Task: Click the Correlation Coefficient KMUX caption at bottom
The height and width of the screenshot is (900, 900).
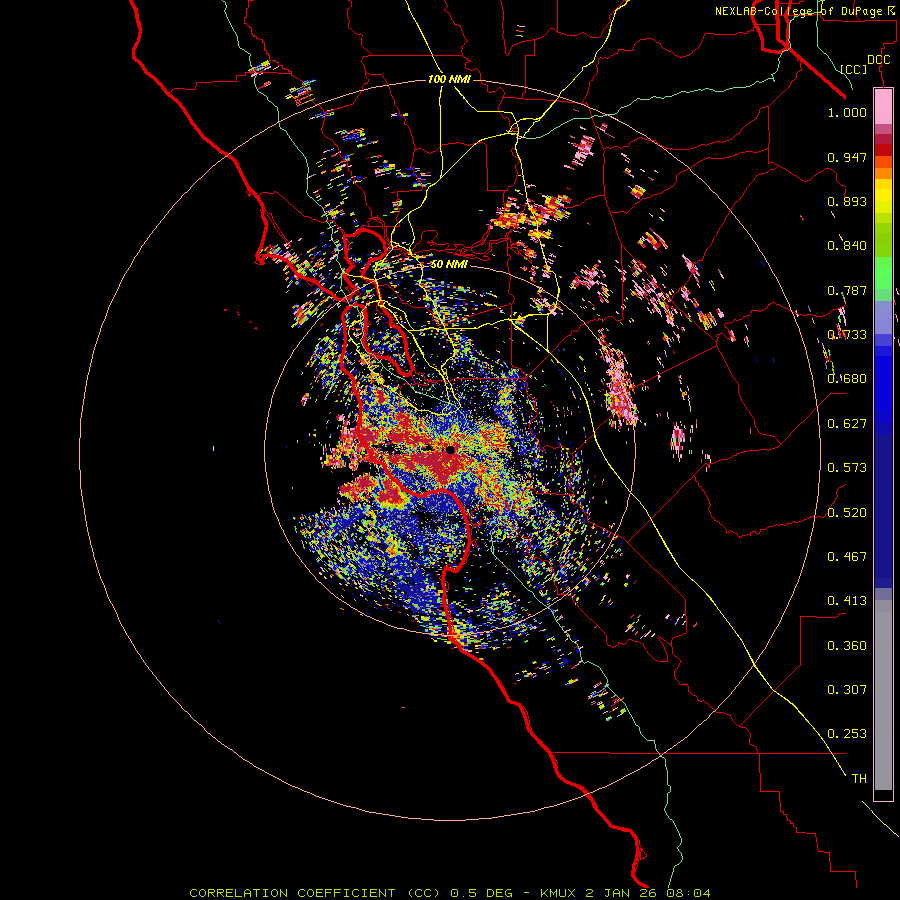Action: (450, 893)
